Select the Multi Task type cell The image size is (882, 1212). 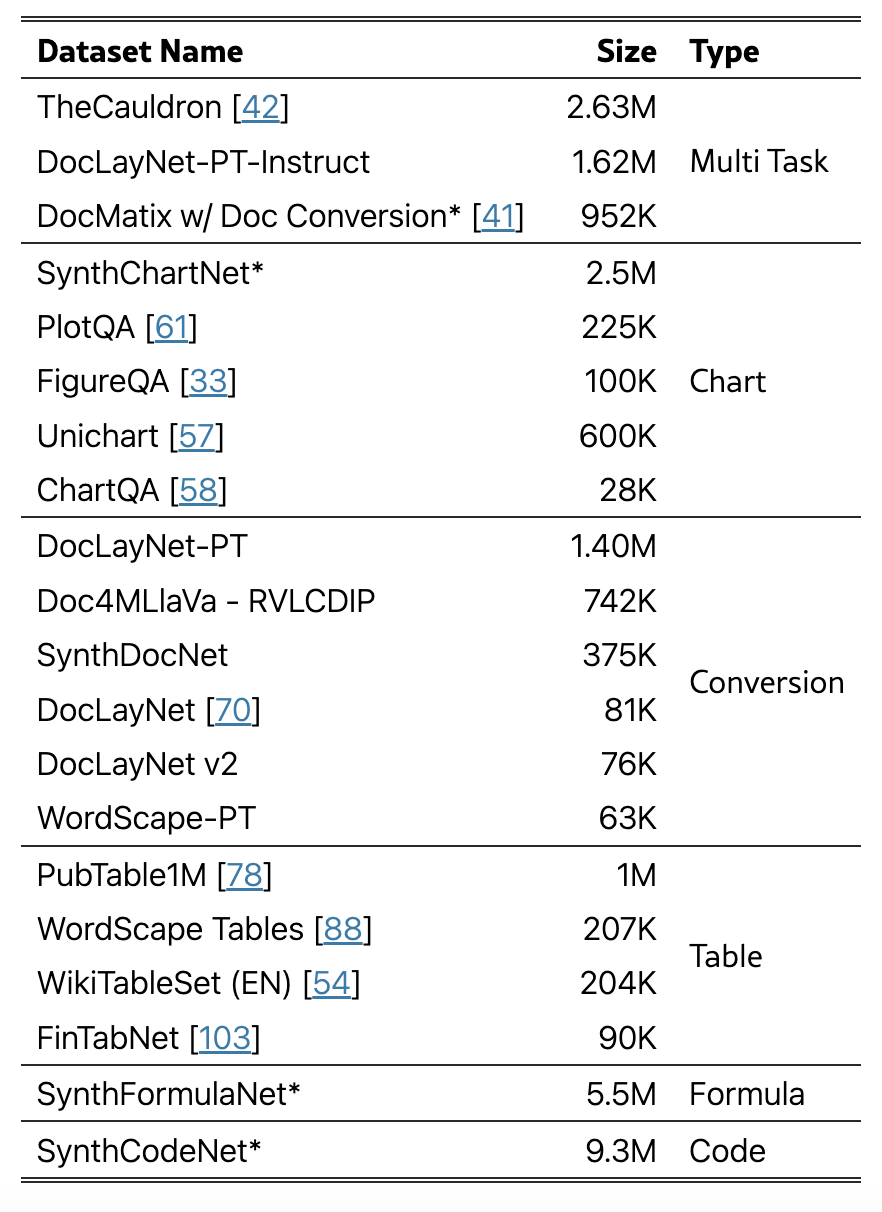click(x=758, y=162)
